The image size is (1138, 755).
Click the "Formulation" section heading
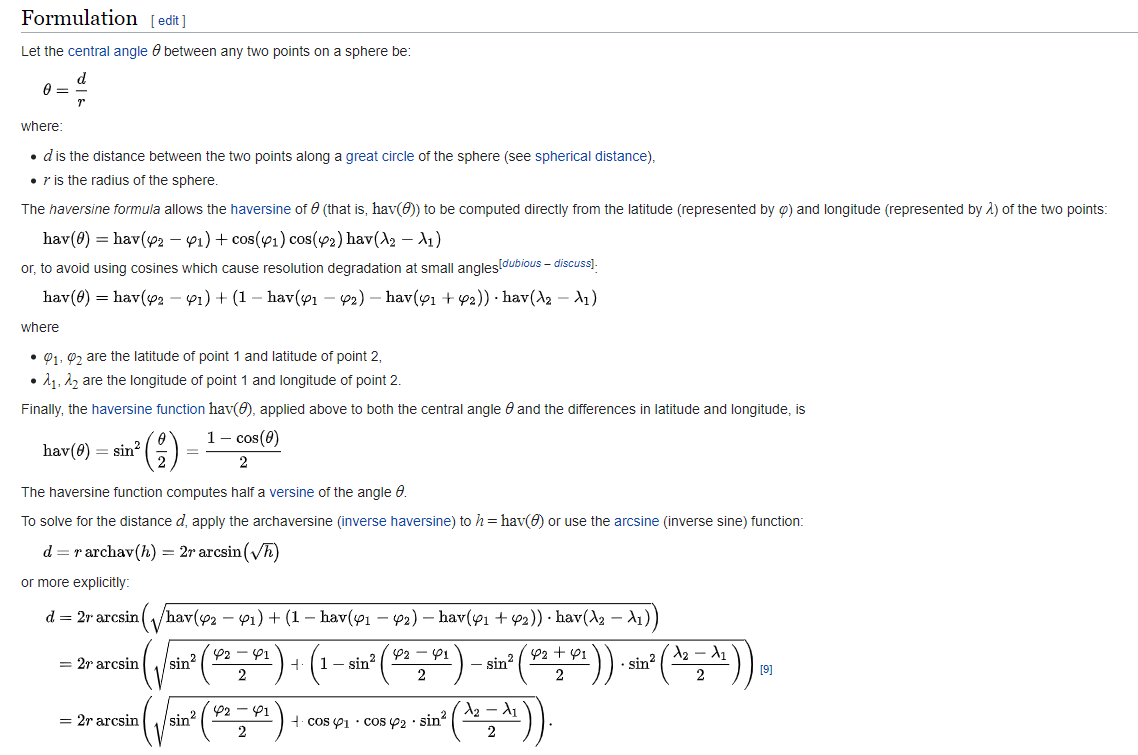click(x=79, y=18)
